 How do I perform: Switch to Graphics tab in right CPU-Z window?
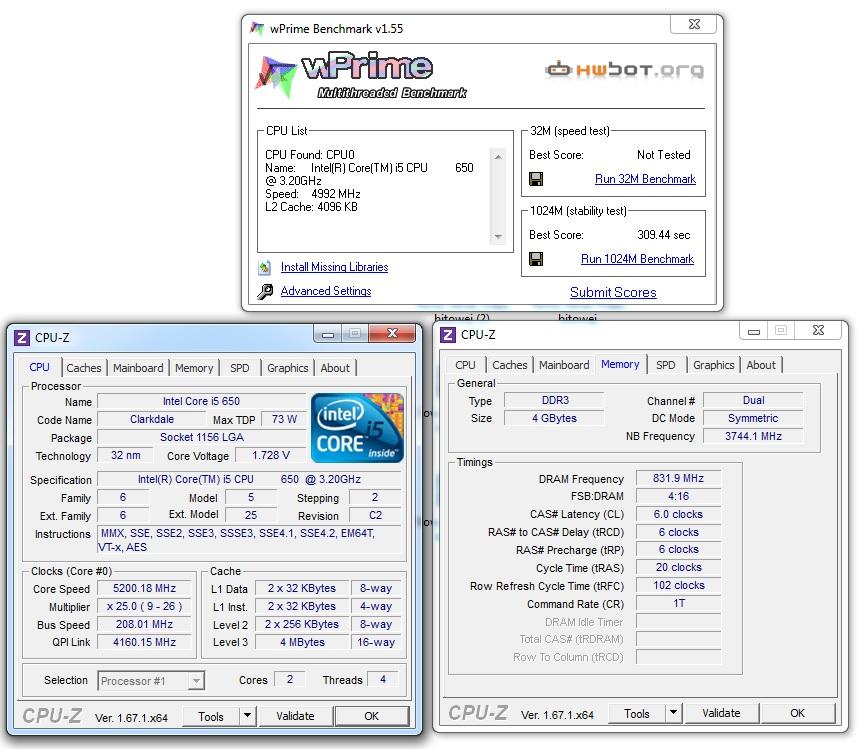click(714, 365)
